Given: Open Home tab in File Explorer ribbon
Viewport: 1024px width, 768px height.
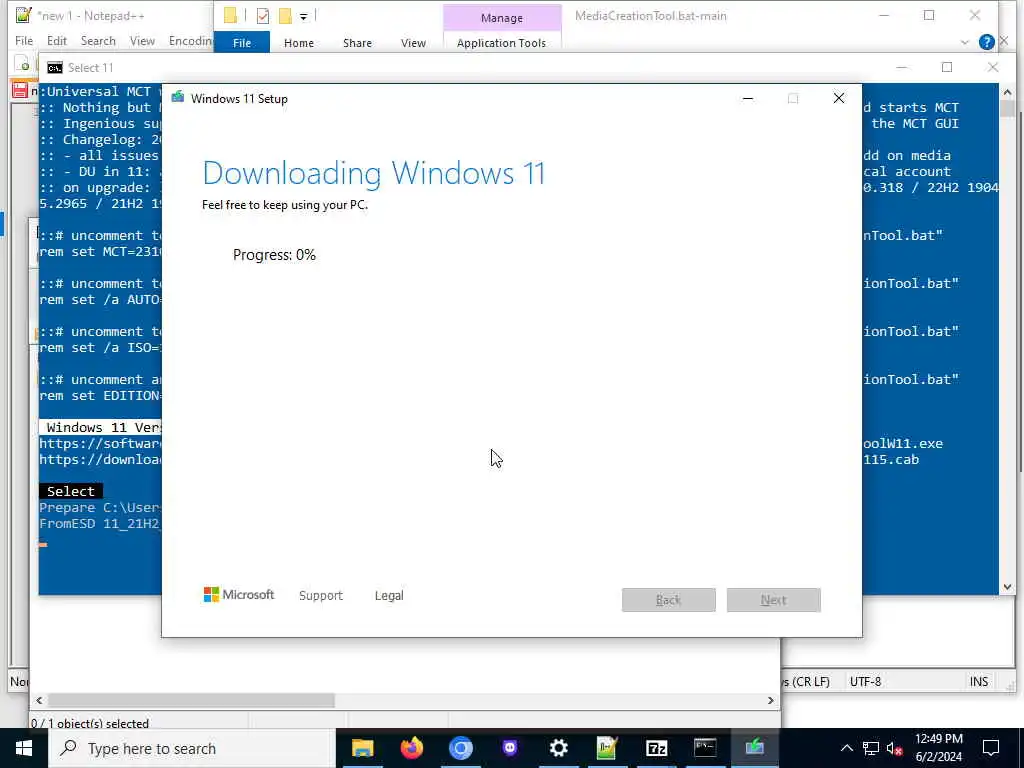Looking at the screenshot, I should pyautogui.click(x=299, y=42).
